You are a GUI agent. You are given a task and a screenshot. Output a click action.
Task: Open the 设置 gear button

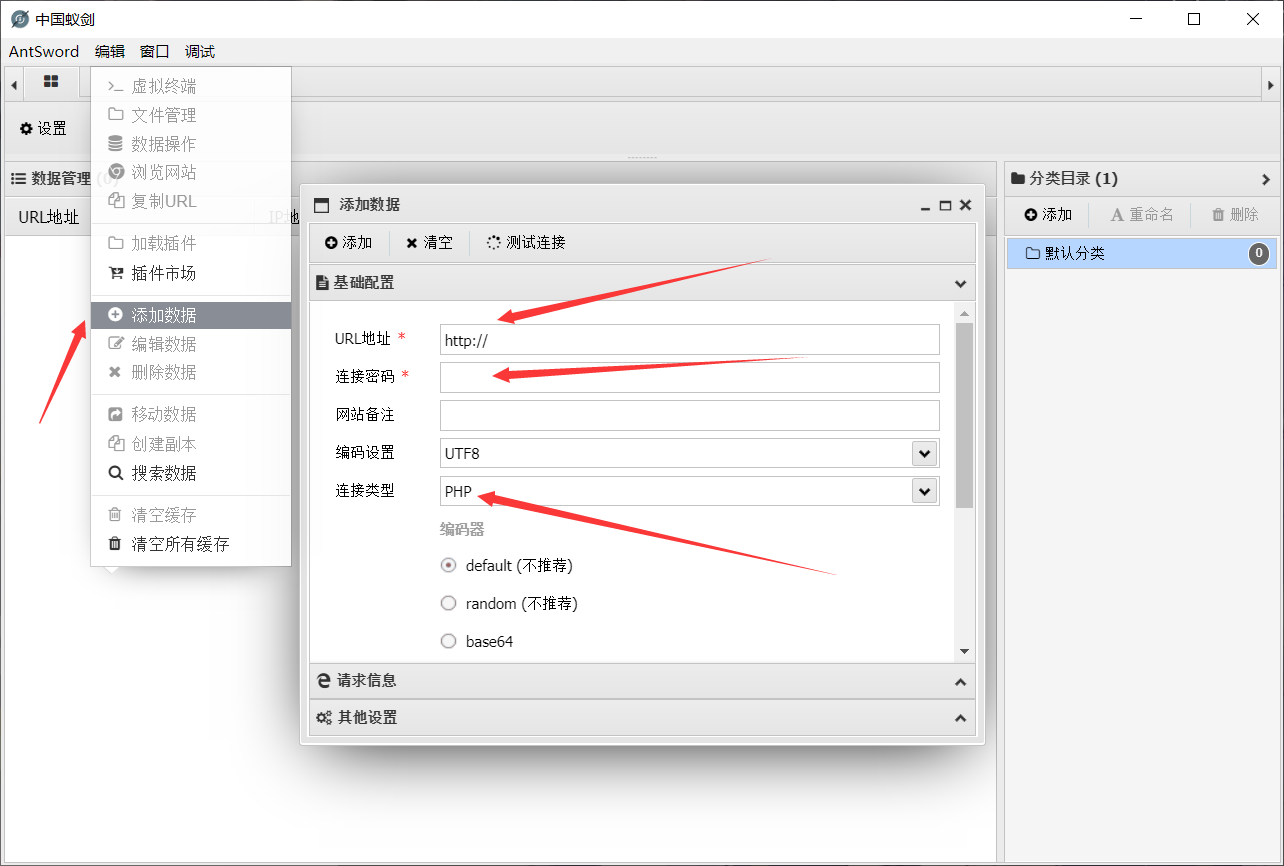43,128
